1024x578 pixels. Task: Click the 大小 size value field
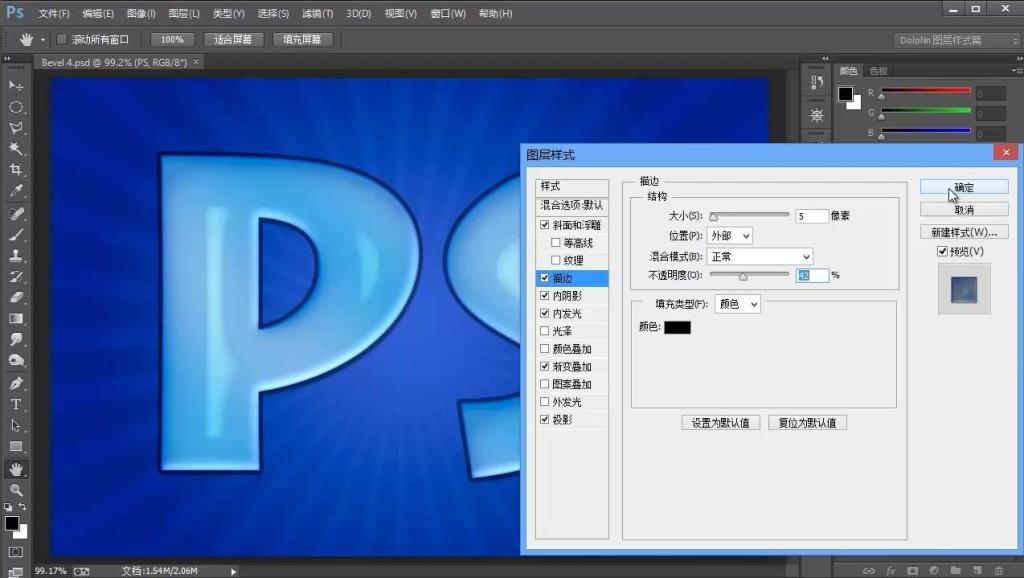tap(812, 216)
